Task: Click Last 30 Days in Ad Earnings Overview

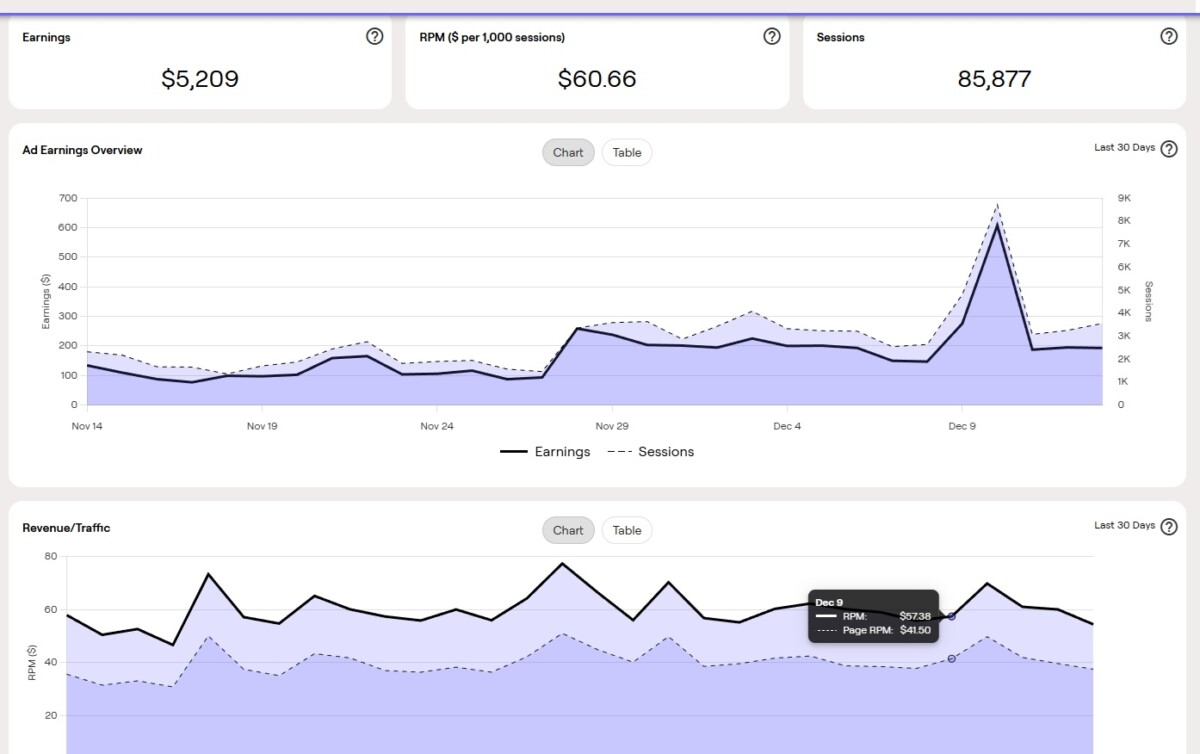Action: point(1124,148)
